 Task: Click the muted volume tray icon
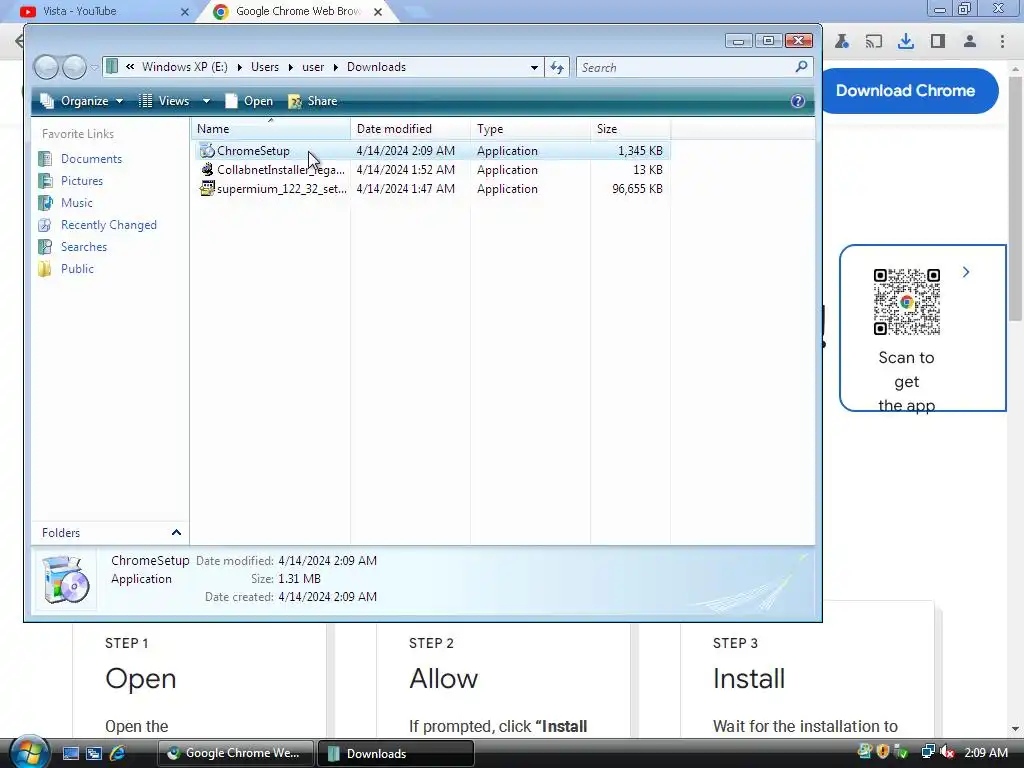tap(947, 752)
